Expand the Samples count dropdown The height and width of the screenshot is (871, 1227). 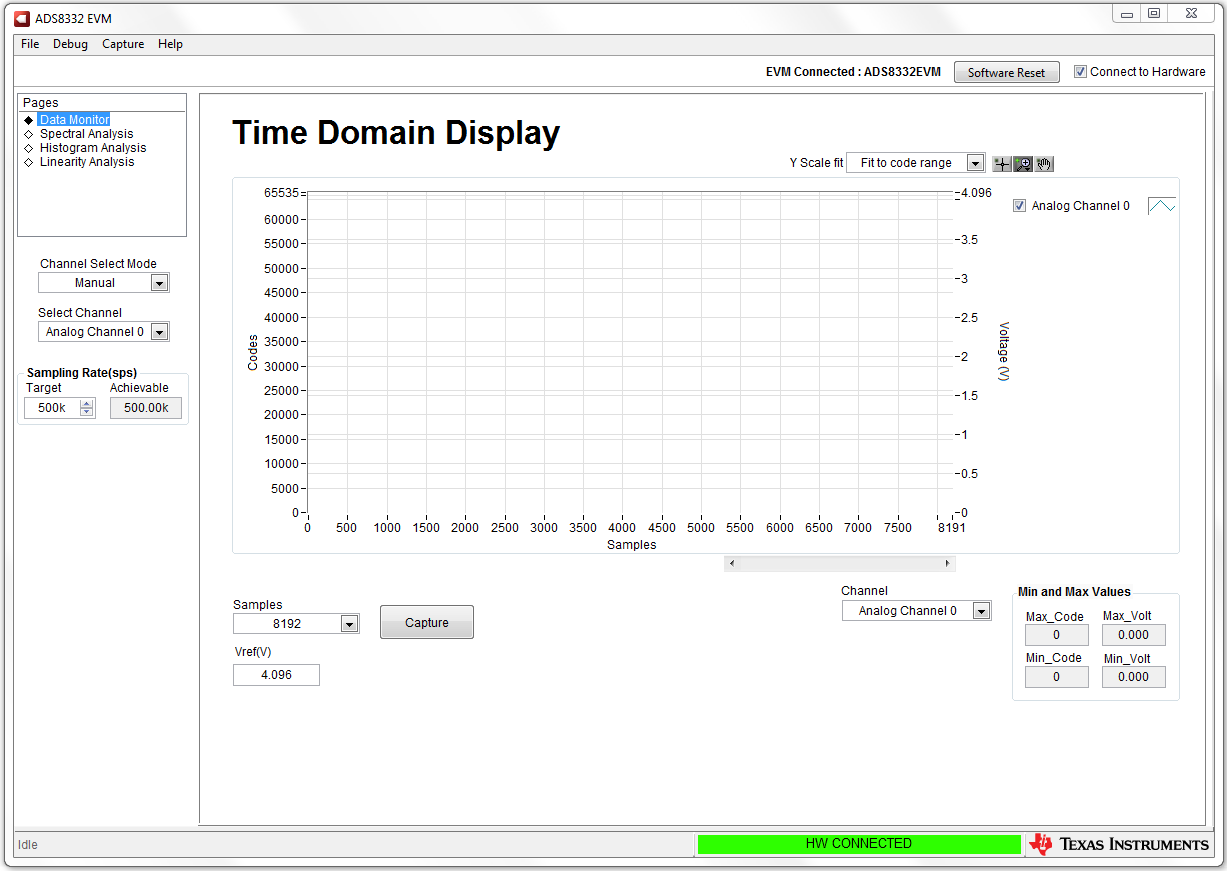tap(348, 624)
